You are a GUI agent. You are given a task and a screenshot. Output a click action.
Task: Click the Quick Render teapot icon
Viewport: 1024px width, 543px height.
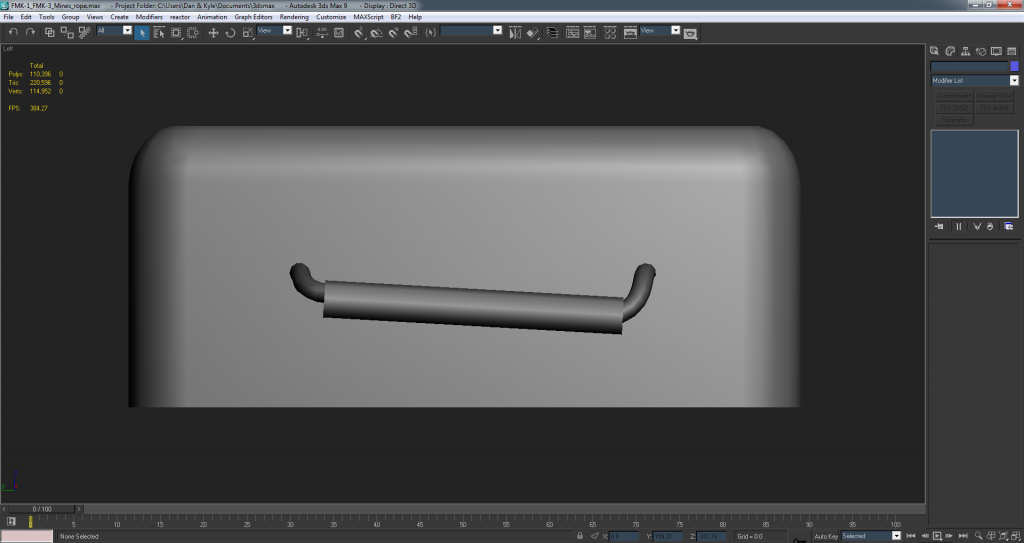point(691,33)
